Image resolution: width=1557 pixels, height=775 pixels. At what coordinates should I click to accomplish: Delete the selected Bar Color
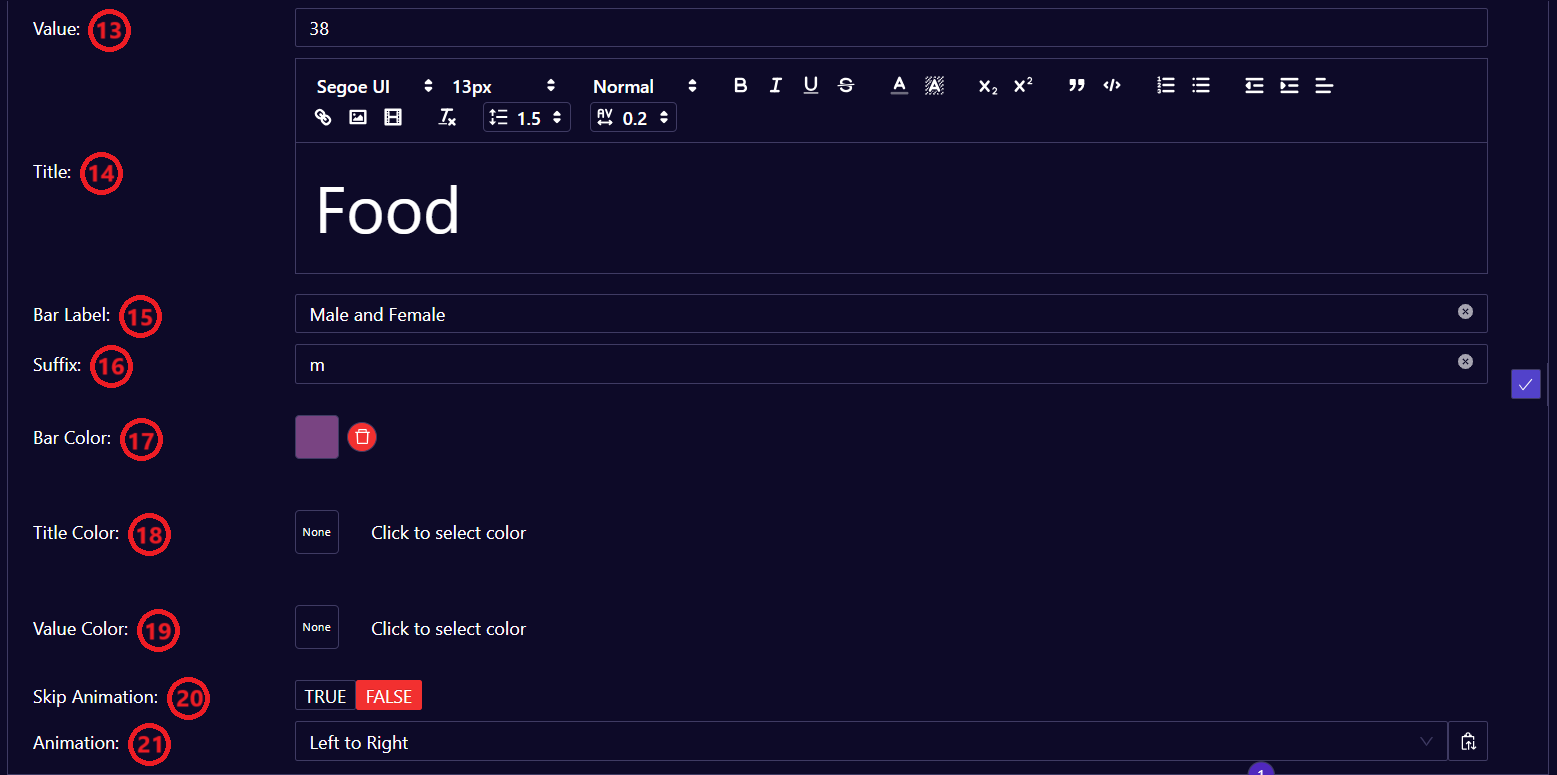pyautogui.click(x=361, y=437)
